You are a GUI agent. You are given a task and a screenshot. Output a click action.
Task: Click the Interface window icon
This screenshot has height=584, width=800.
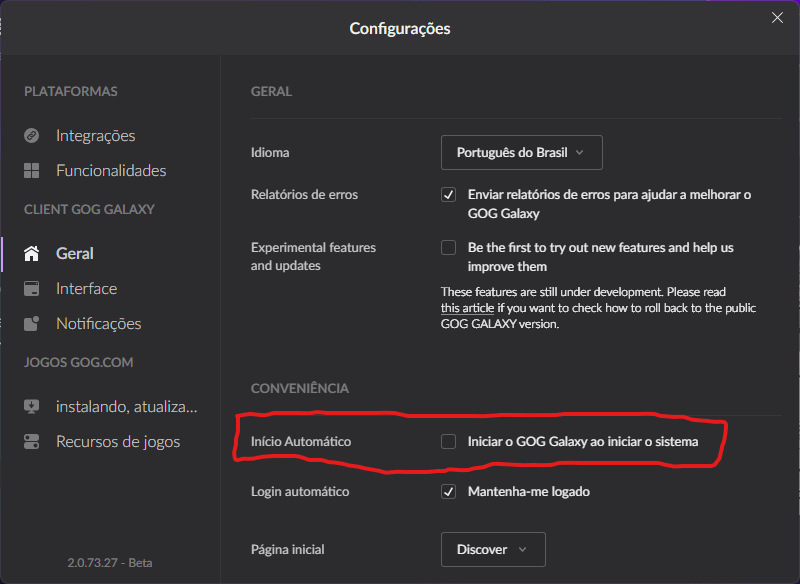(x=32, y=289)
